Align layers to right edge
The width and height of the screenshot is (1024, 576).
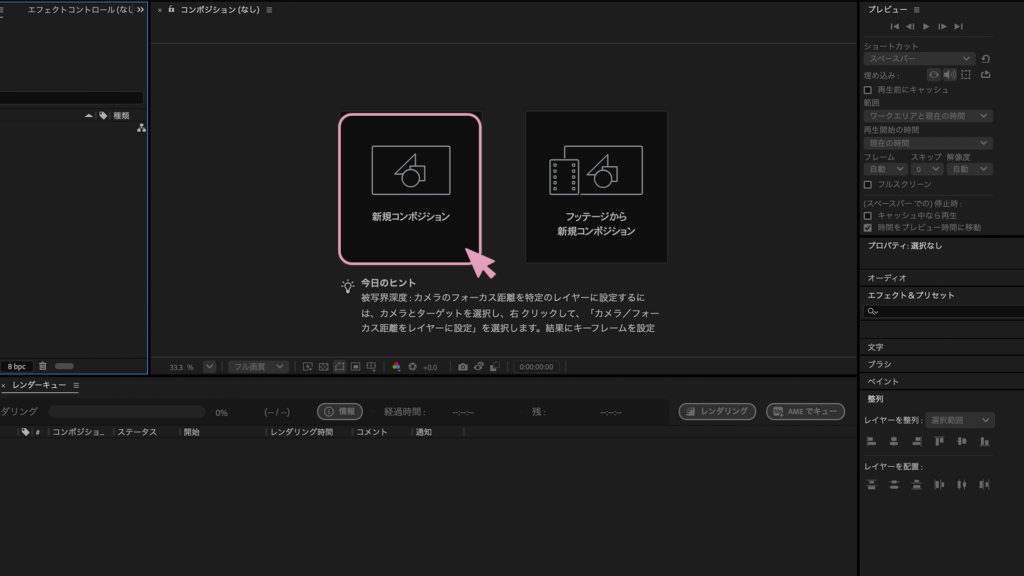coord(917,442)
